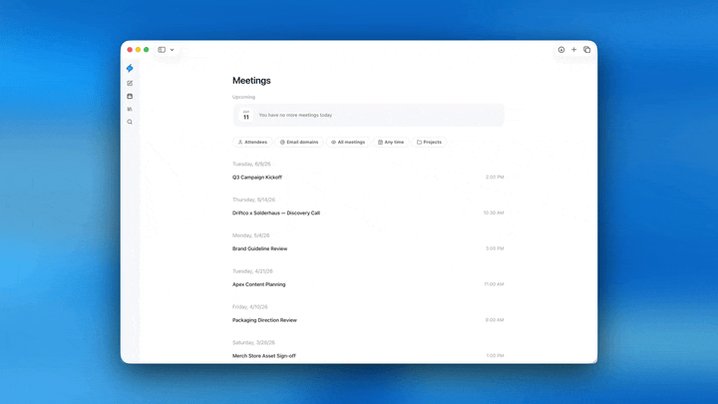This screenshot has width=718, height=404.
Task: Open the new note compose icon
Action: tap(130, 83)
